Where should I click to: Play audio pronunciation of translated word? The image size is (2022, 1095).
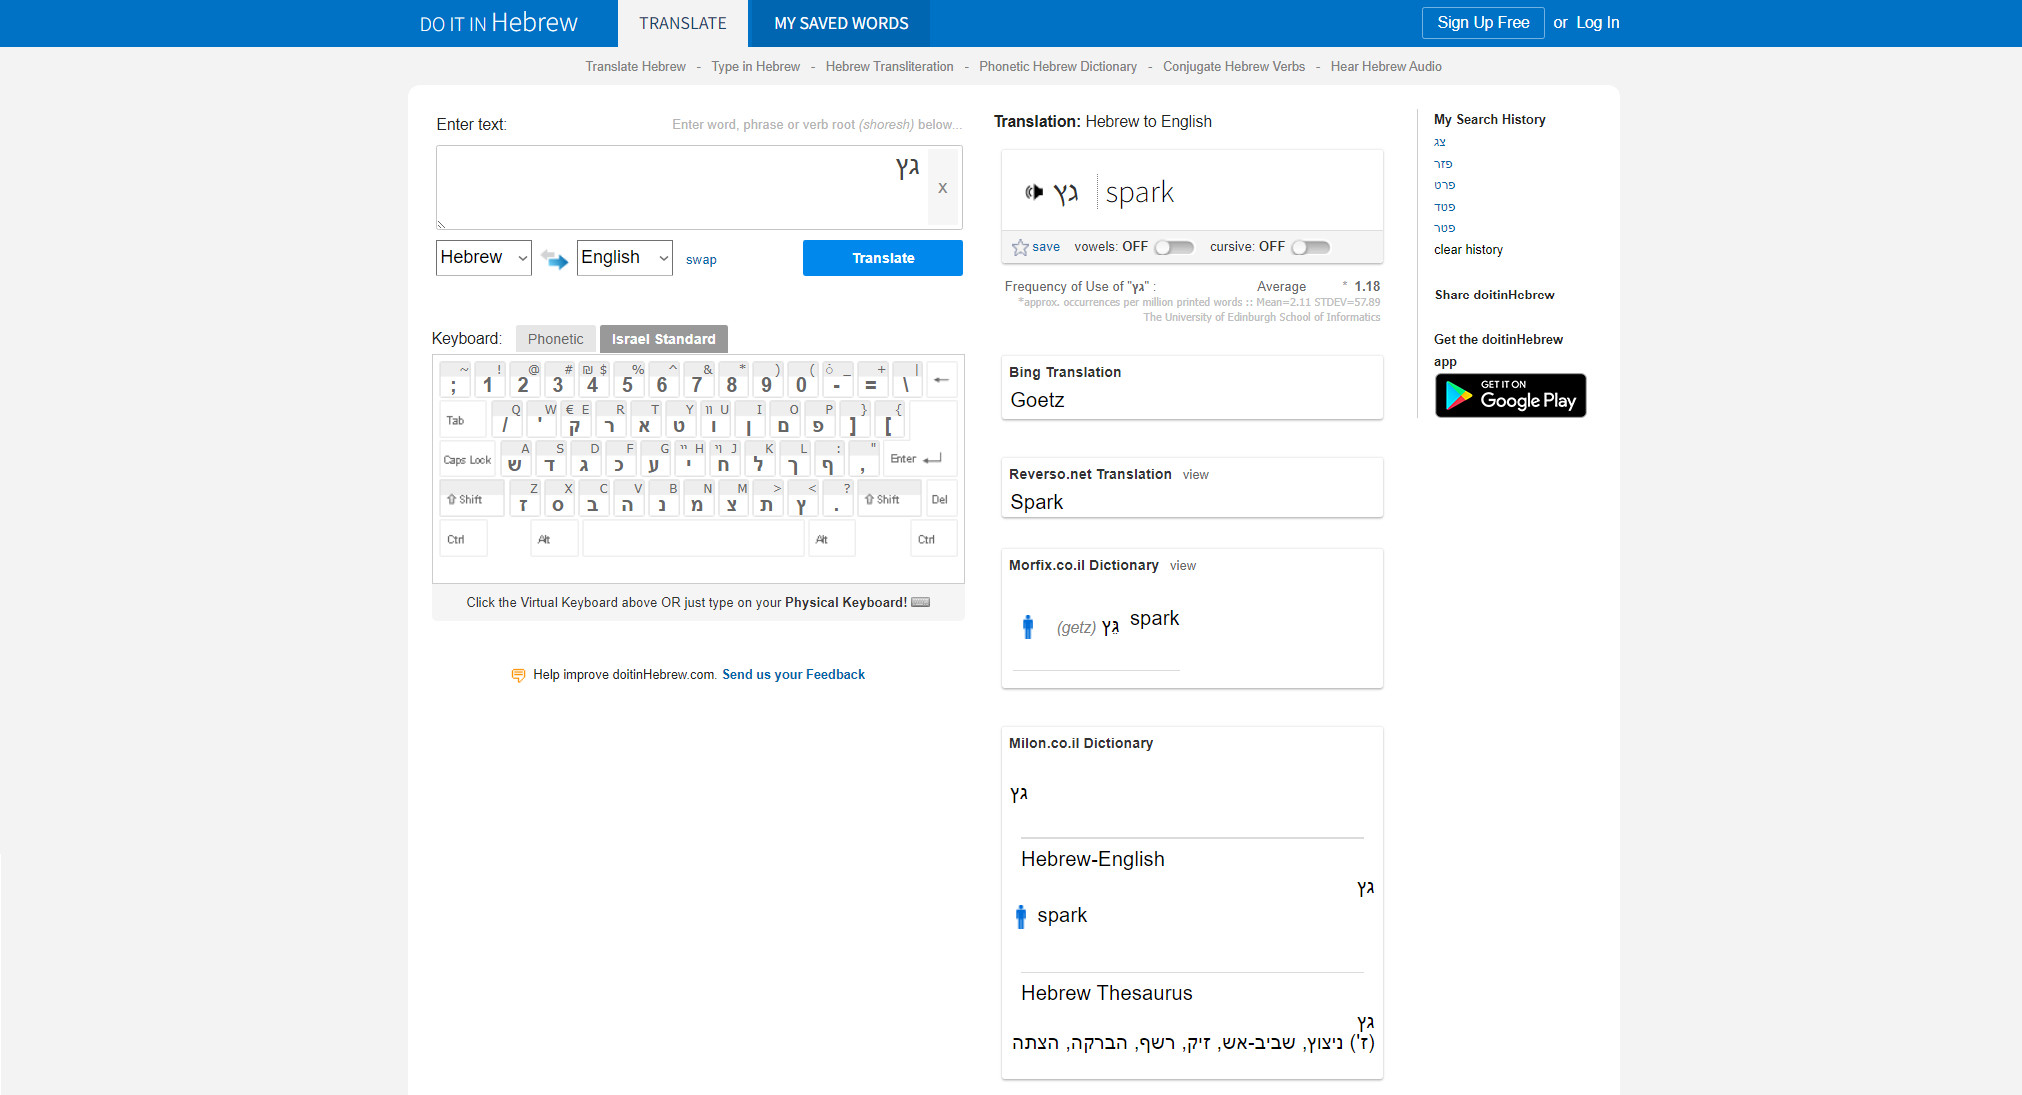click(1034, 192)
